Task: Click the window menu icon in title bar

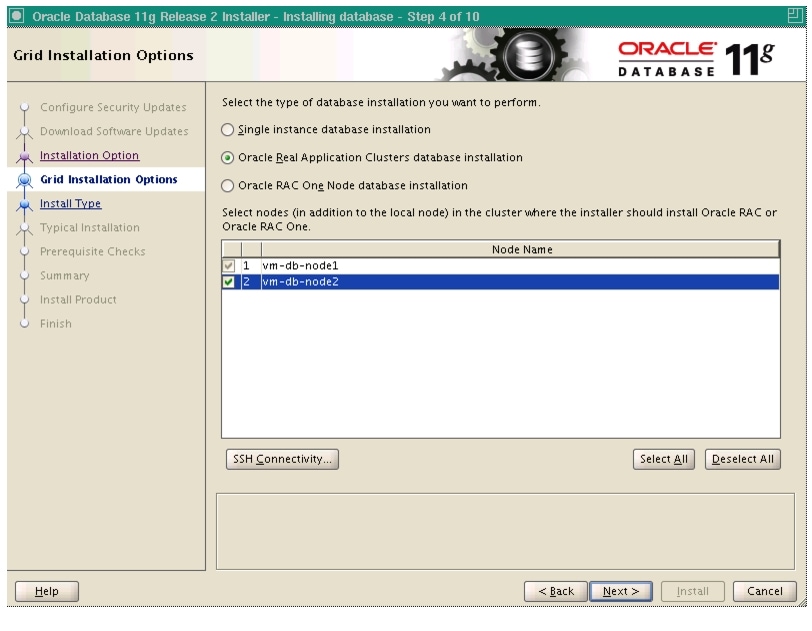Action: tap(17, 16)
